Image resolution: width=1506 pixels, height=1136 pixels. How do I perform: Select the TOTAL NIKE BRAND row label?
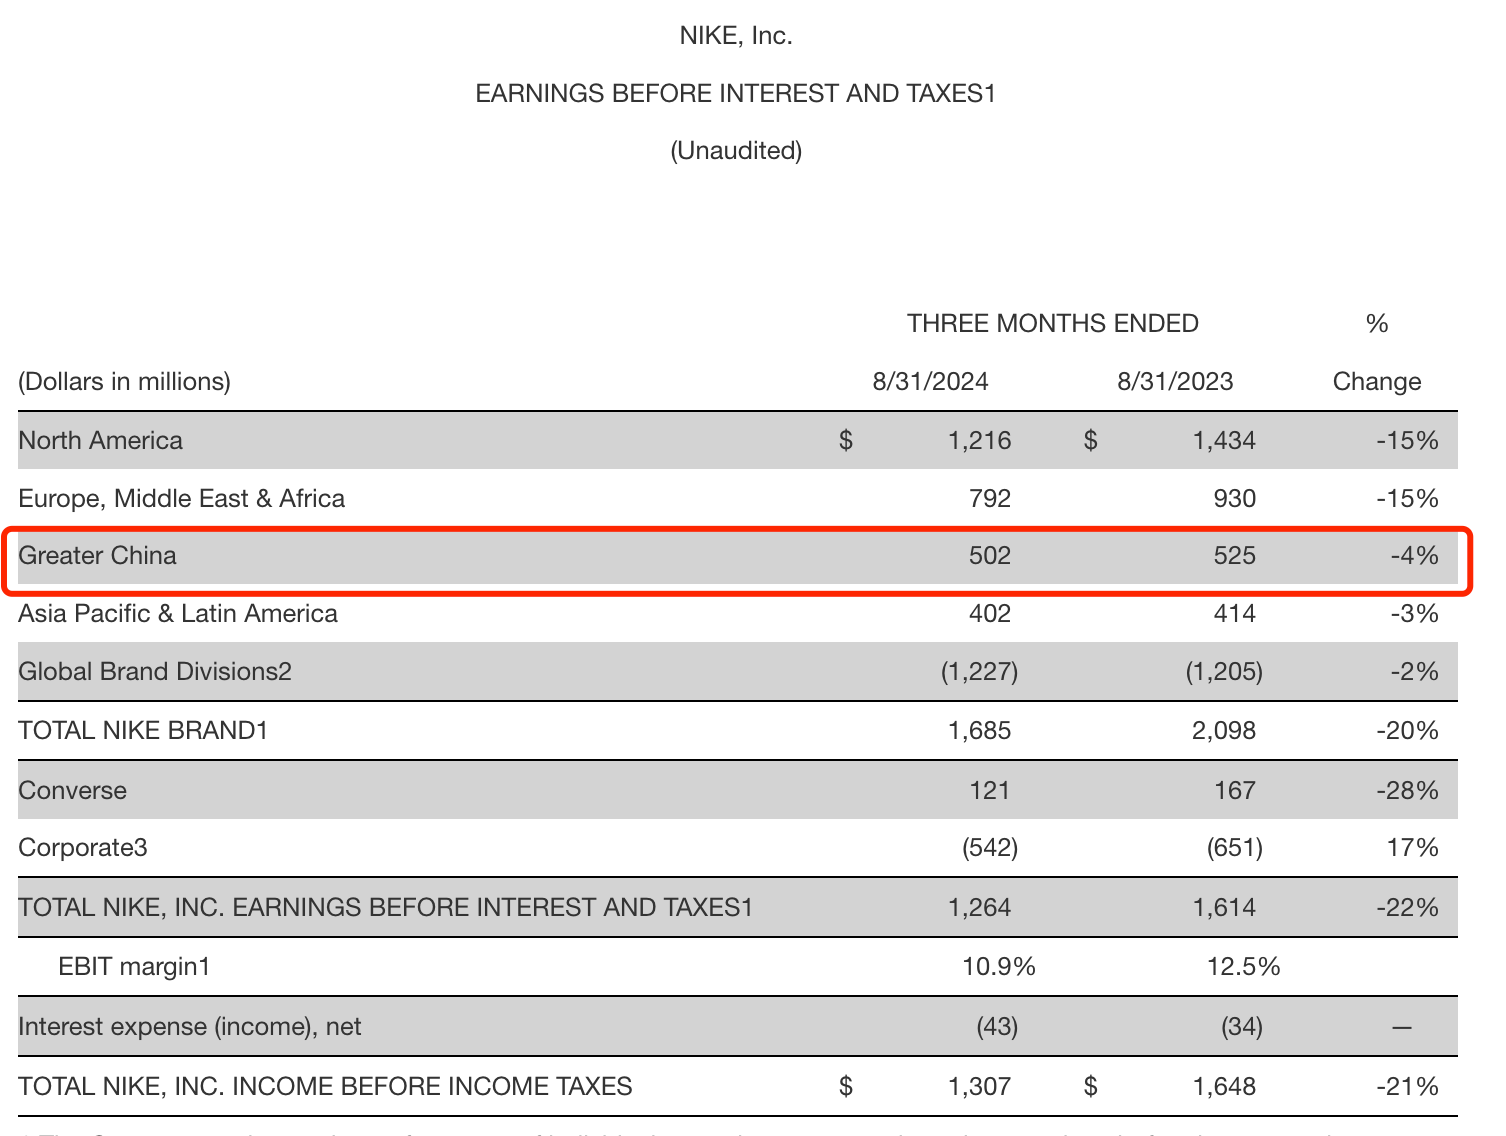pyautogui.click(x=143, y=731)
